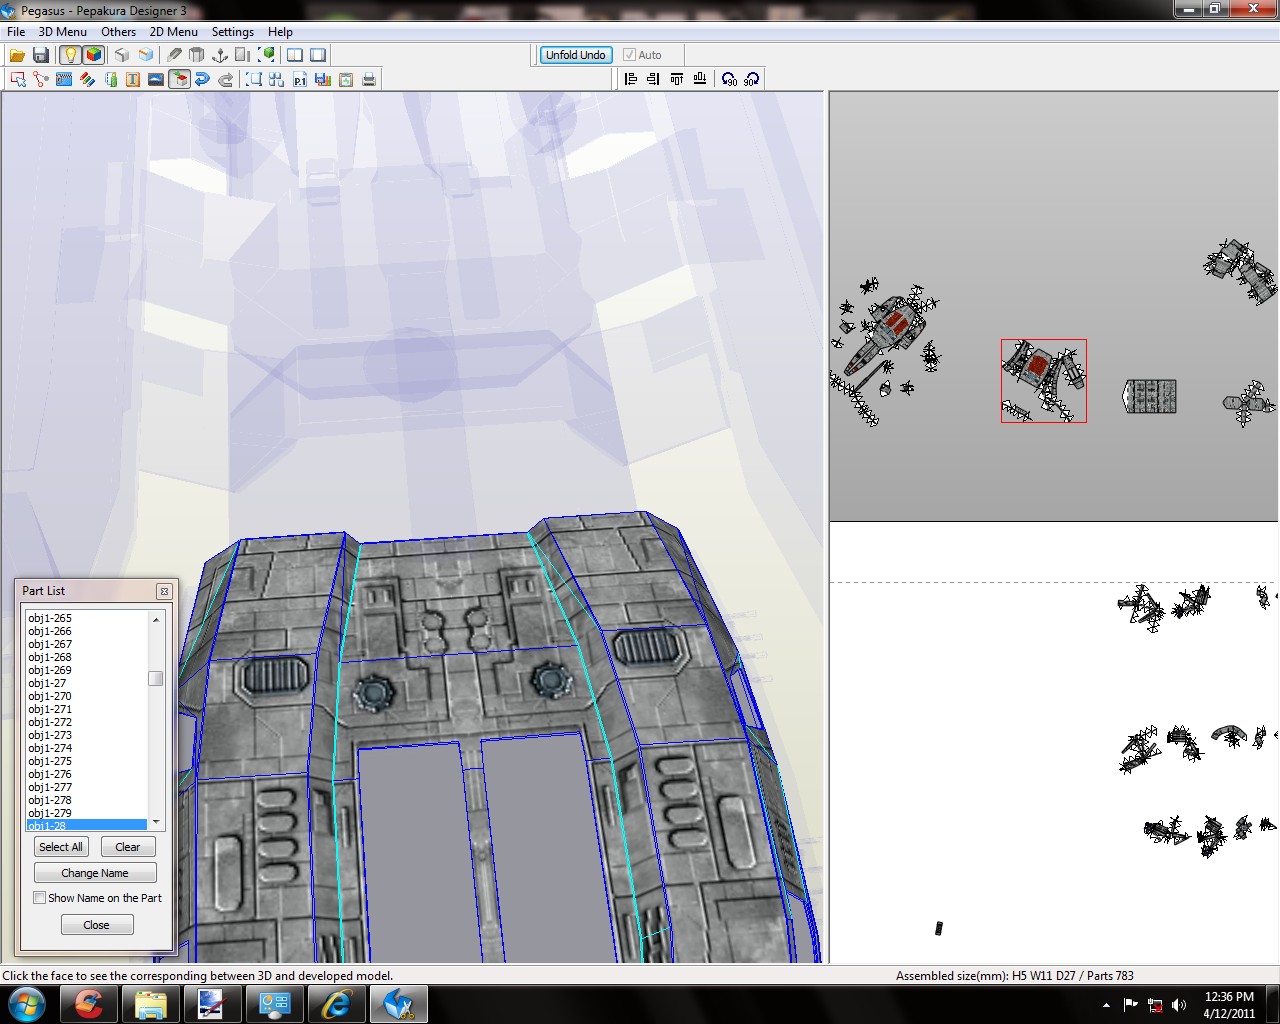This screenshot has width=1280, height=1024.
Task: Click the Change Name button
Action: click(x=95, y=873)
